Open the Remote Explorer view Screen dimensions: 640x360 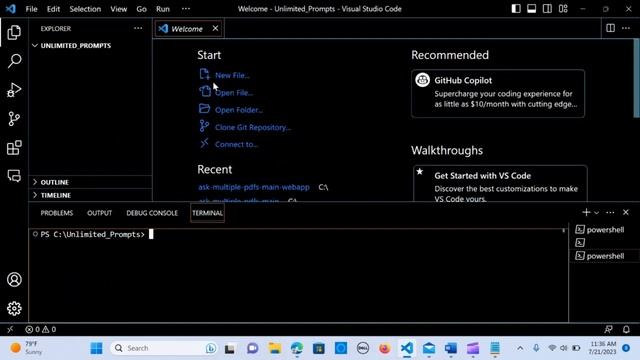click(x=14, y=176)
